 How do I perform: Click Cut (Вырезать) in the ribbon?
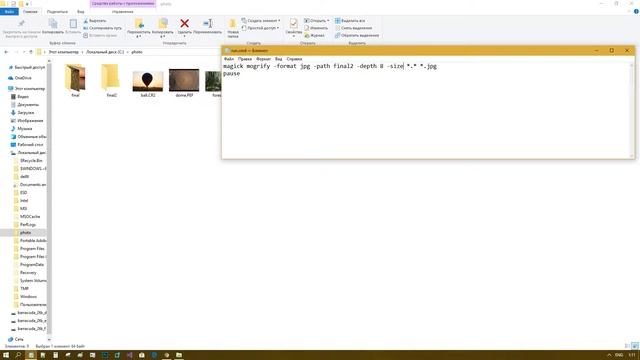95,20
